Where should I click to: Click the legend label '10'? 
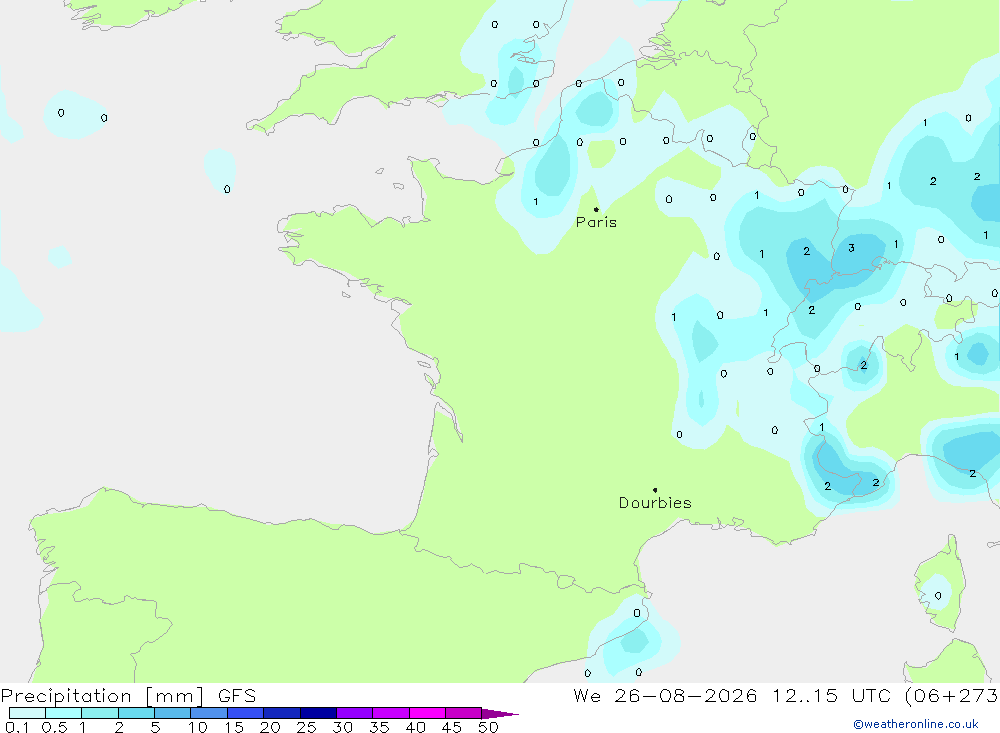click(198, 727)
